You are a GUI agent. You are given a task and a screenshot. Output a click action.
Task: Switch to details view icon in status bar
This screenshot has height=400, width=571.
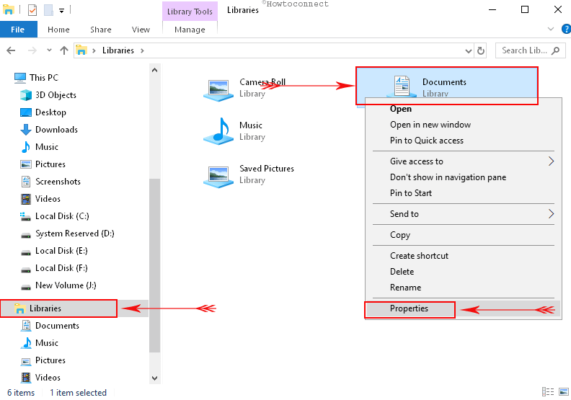548,392
